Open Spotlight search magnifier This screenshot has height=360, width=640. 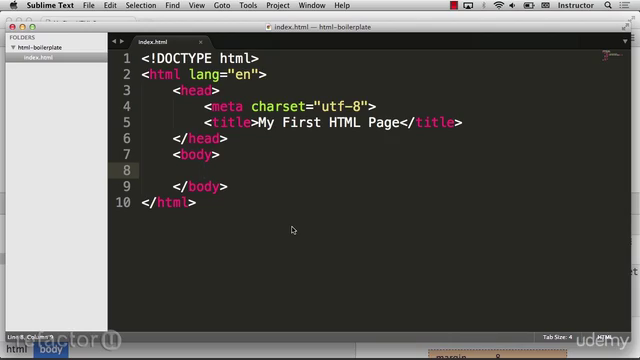click(608, 5)
